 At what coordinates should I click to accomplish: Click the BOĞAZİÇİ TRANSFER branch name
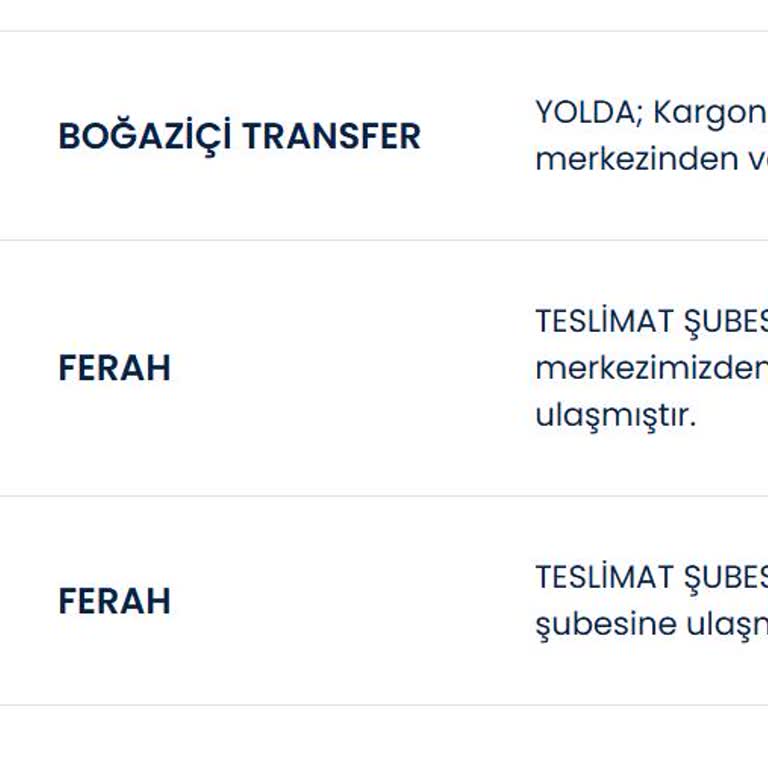[x=239, y=136]
